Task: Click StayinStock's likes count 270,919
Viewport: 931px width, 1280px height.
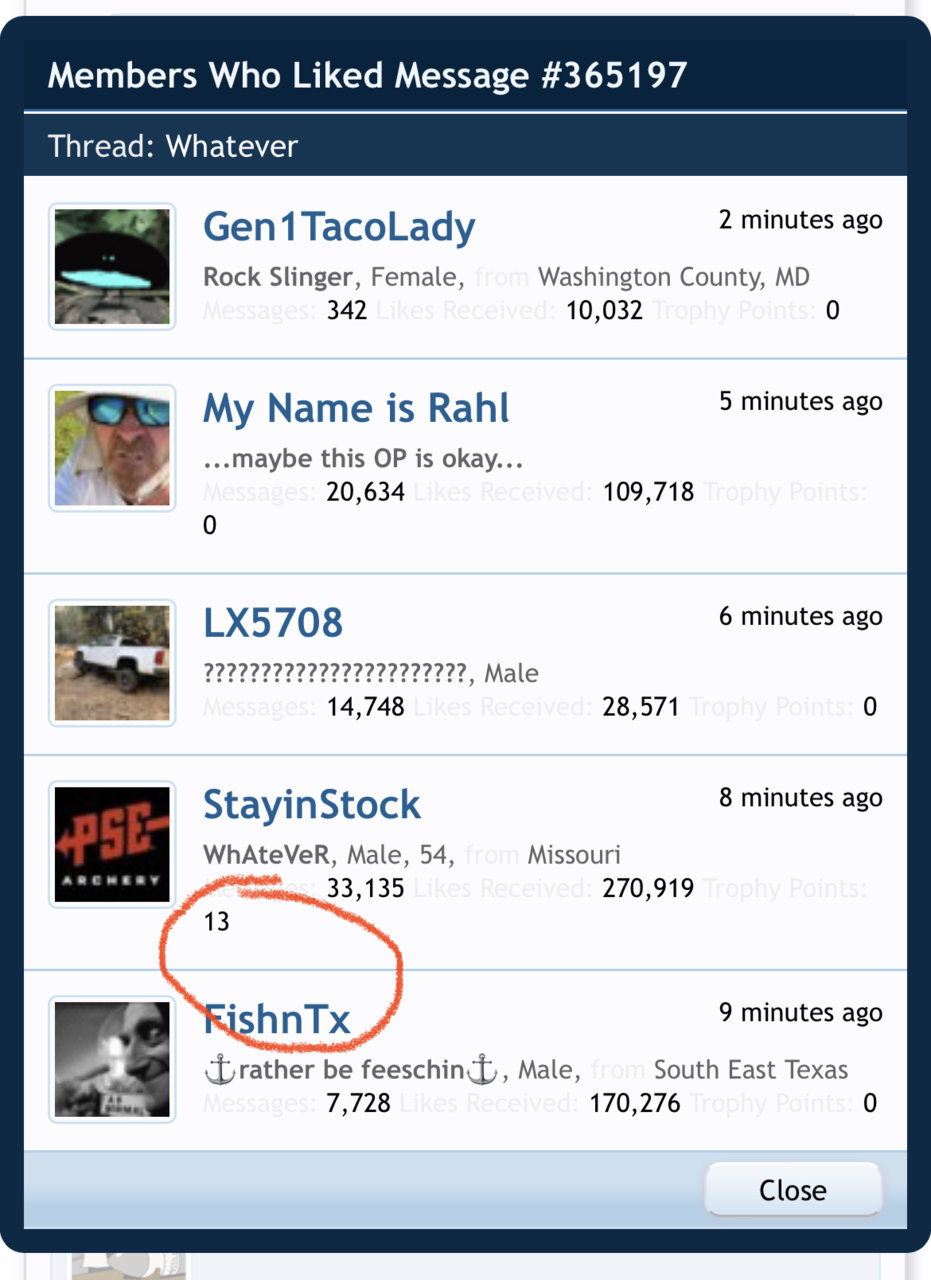Action: [648, 888]
